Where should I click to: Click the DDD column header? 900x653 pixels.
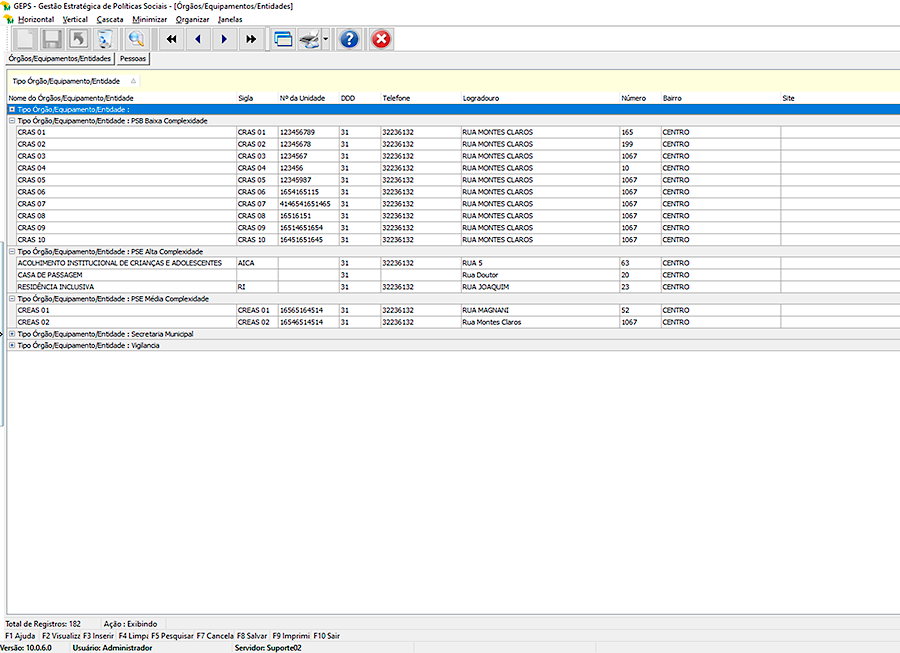click(360, 98)
